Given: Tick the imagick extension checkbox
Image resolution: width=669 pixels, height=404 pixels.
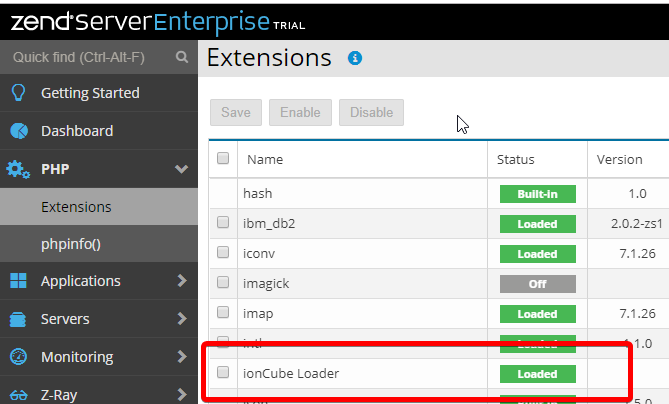Looking at the screenshot, I should 223,284.
